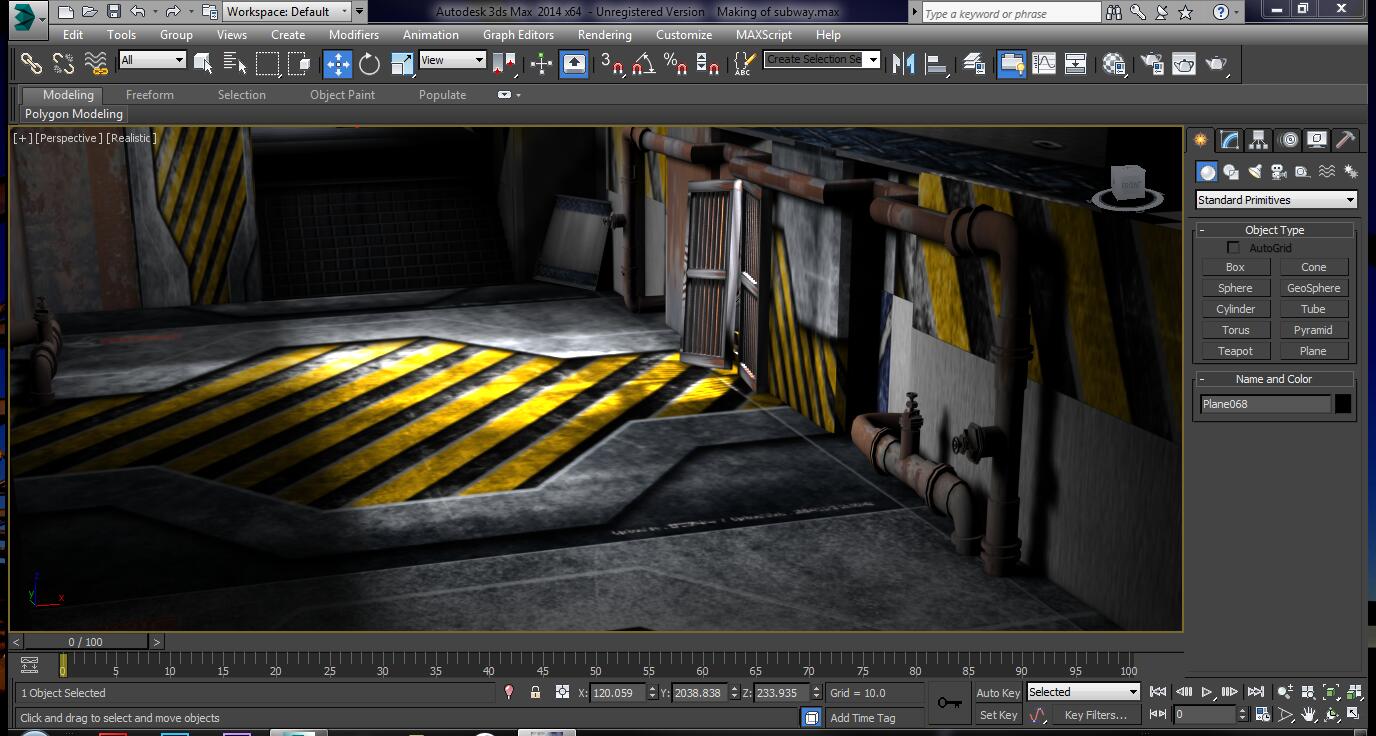Switch to the Freeform ribbon tab

(x=150, y=95)
